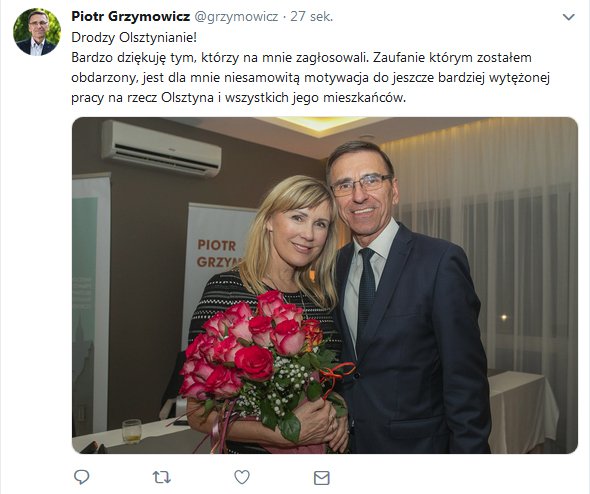
Task: Open the attached photo of the couple
Action: point(325,285)
